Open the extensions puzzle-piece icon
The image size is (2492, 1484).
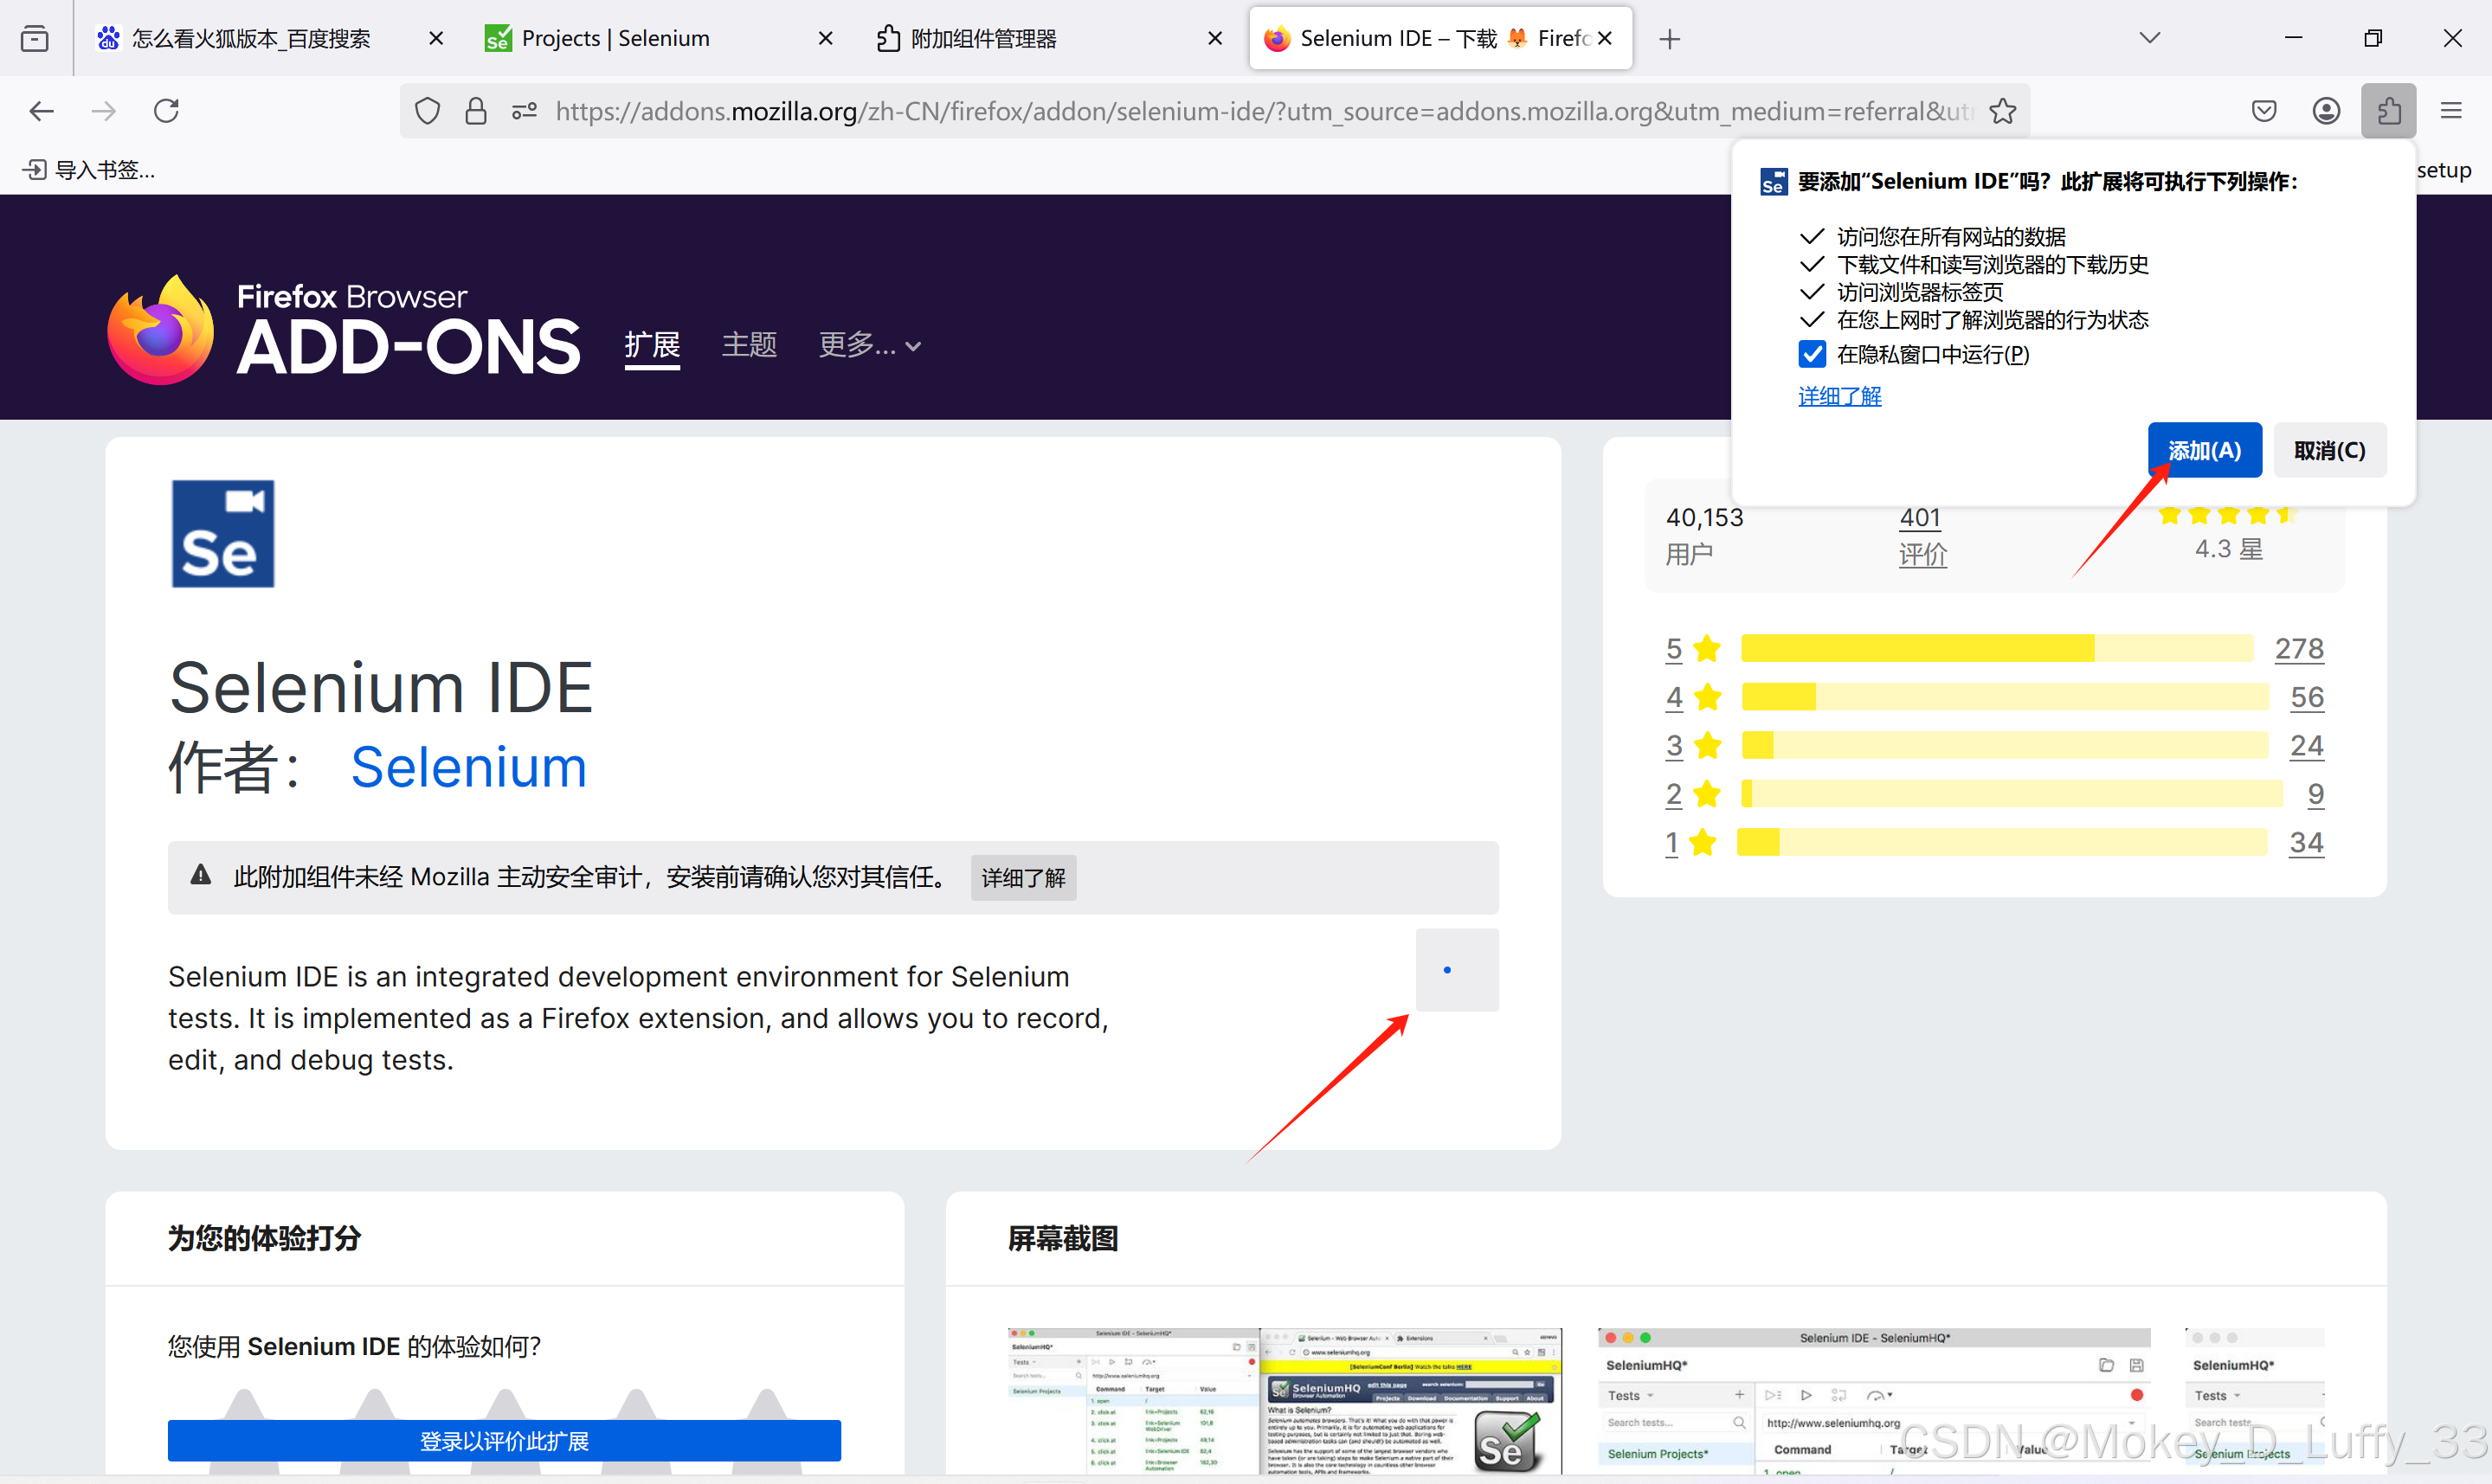tap(2389, 110)
